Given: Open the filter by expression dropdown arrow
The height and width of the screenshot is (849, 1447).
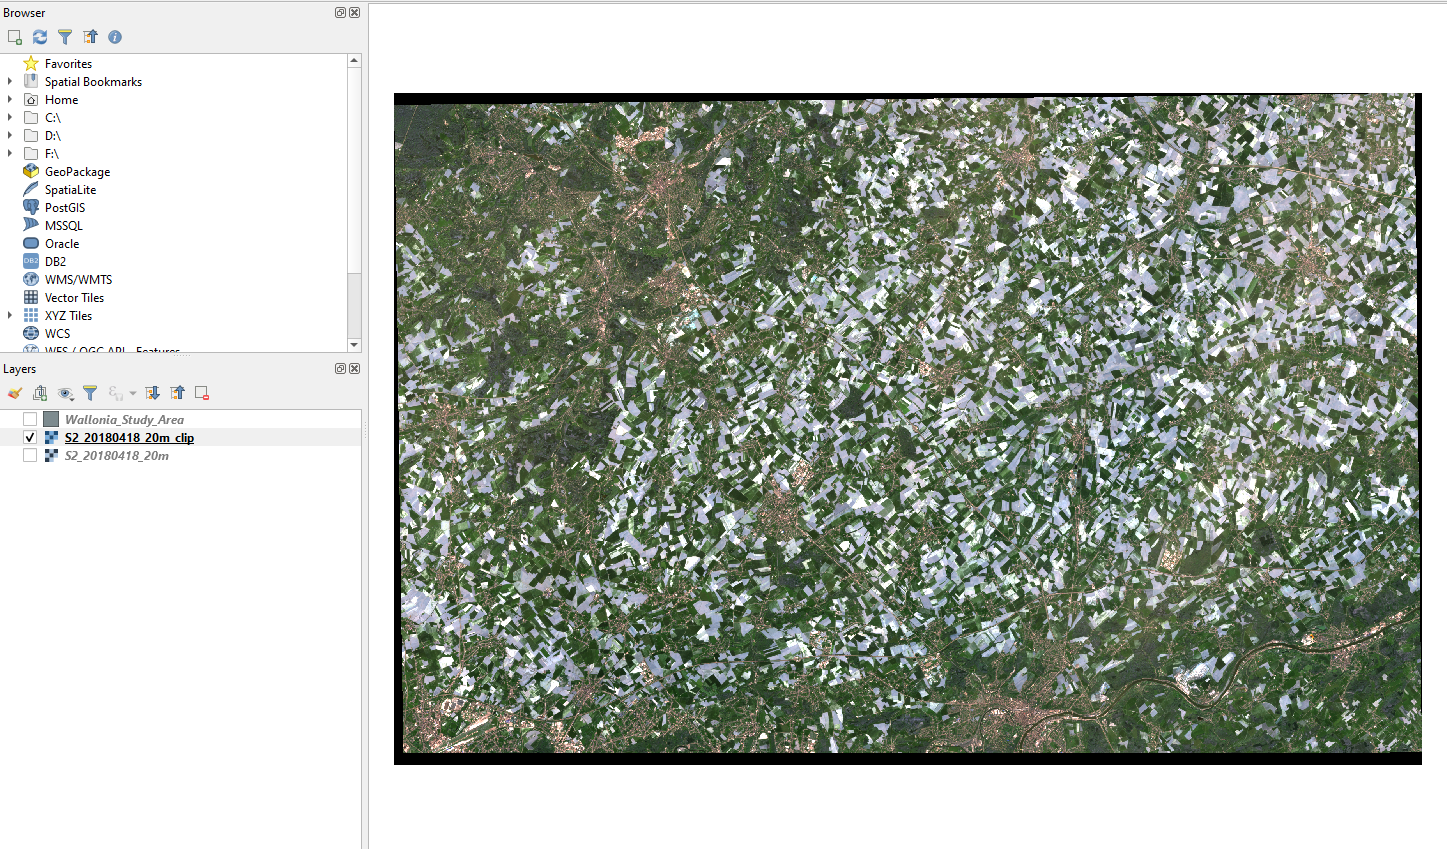Looking at the screenshot, I should 133,394.
